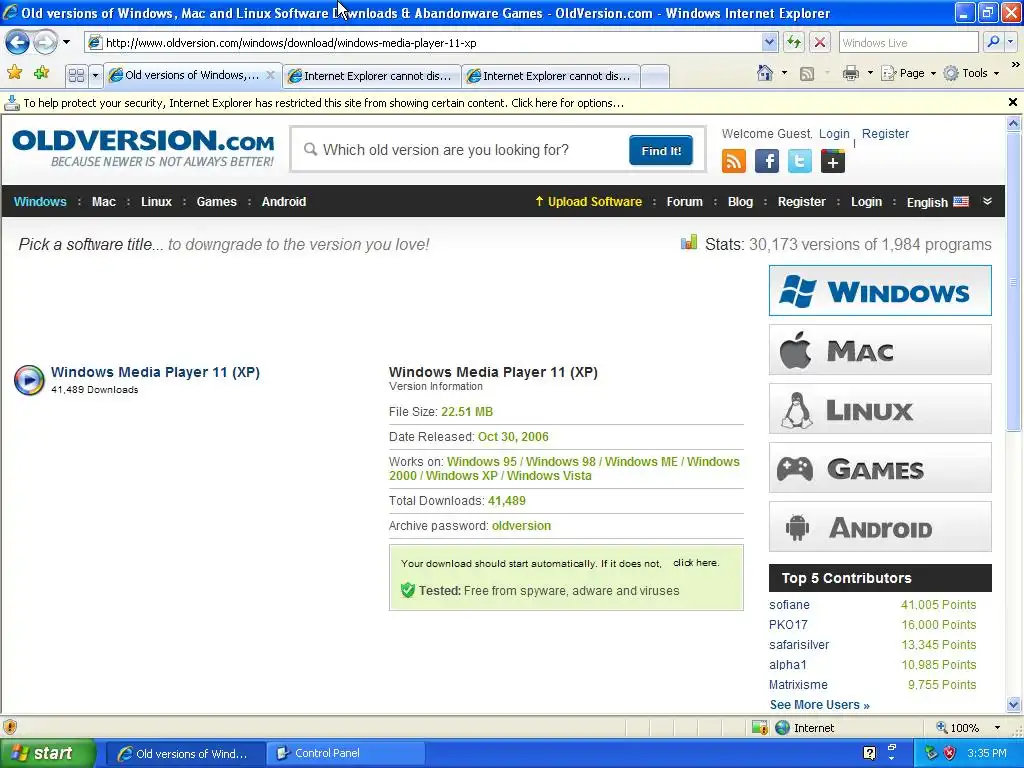This screenshot has height=768, width=1024.
Task: Open the 100% zoom level dropdown
Action: pos(997,728)
